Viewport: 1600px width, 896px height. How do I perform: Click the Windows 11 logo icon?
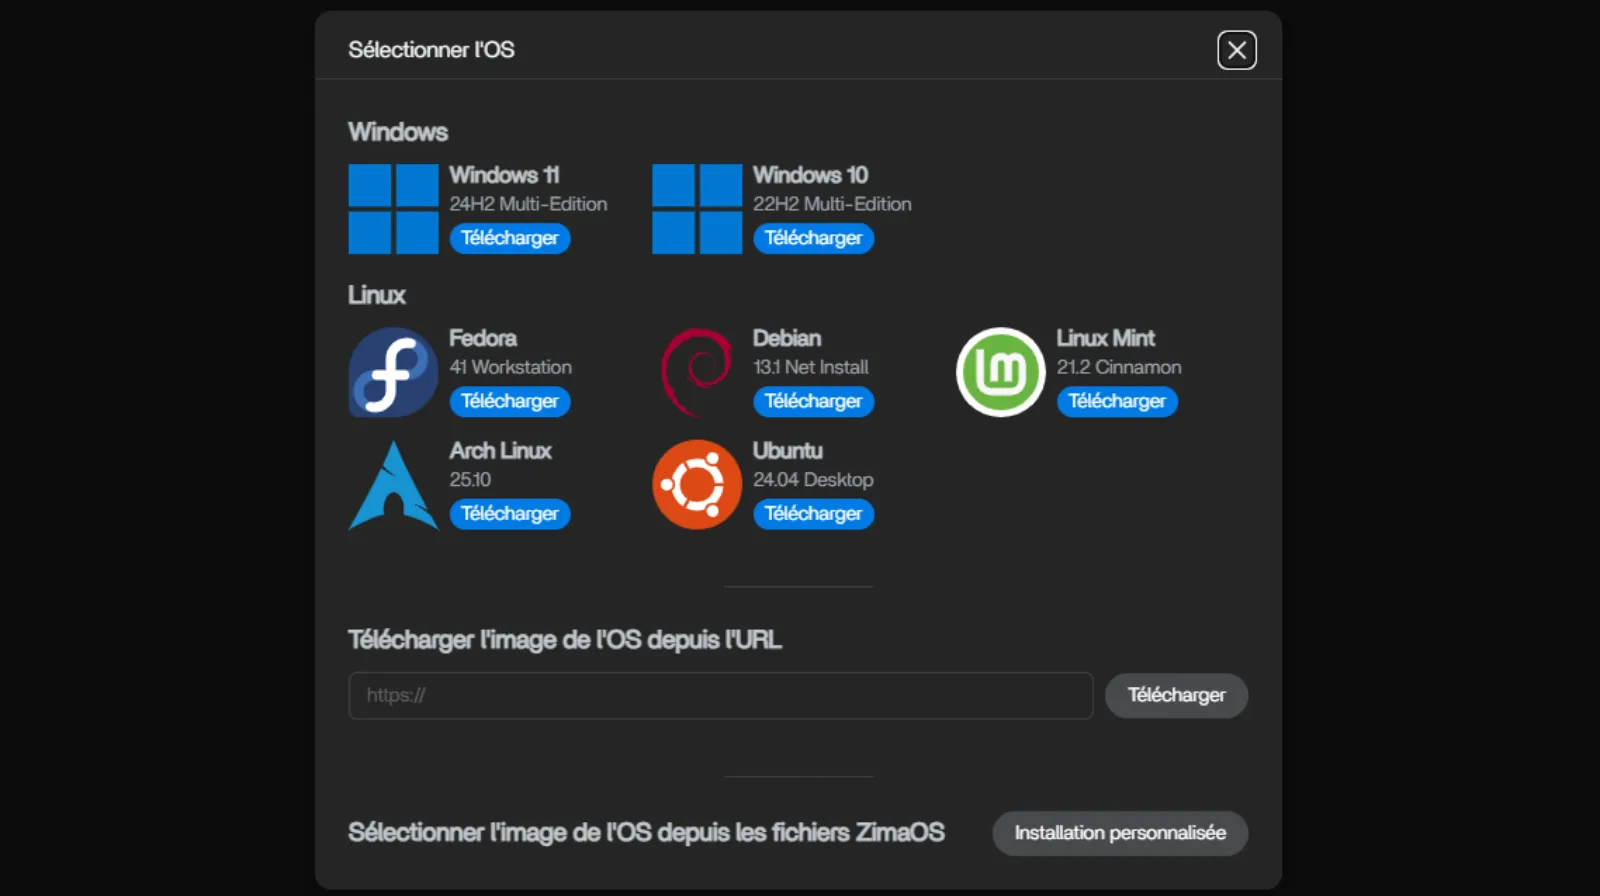[393, 209]
